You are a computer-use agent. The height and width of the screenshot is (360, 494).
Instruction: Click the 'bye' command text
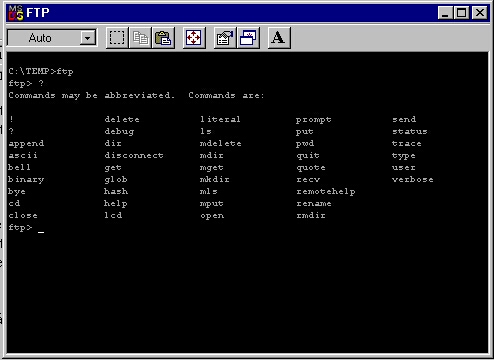17,192
